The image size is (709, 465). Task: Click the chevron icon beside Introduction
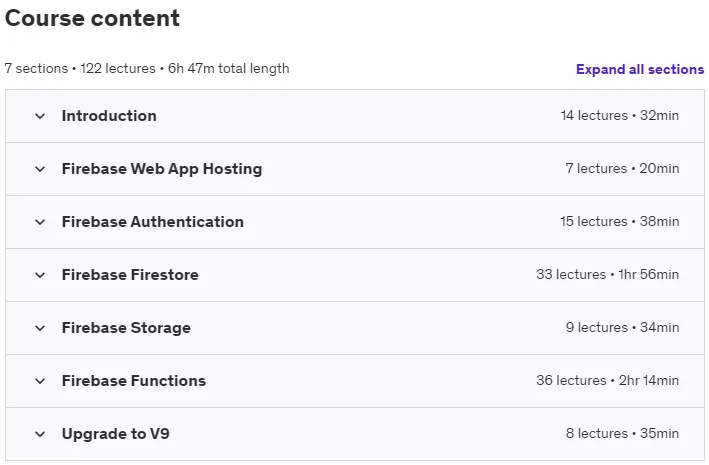(40, 116)
